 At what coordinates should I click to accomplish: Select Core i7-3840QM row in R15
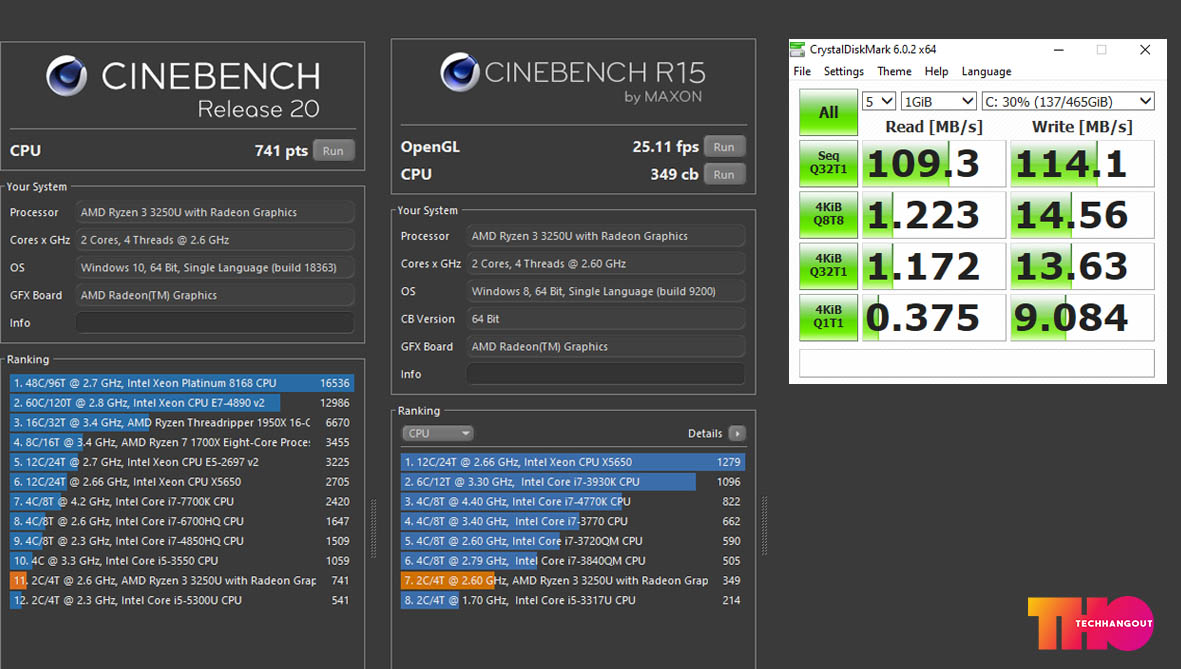pyautogui.click(x=572, y=561)
